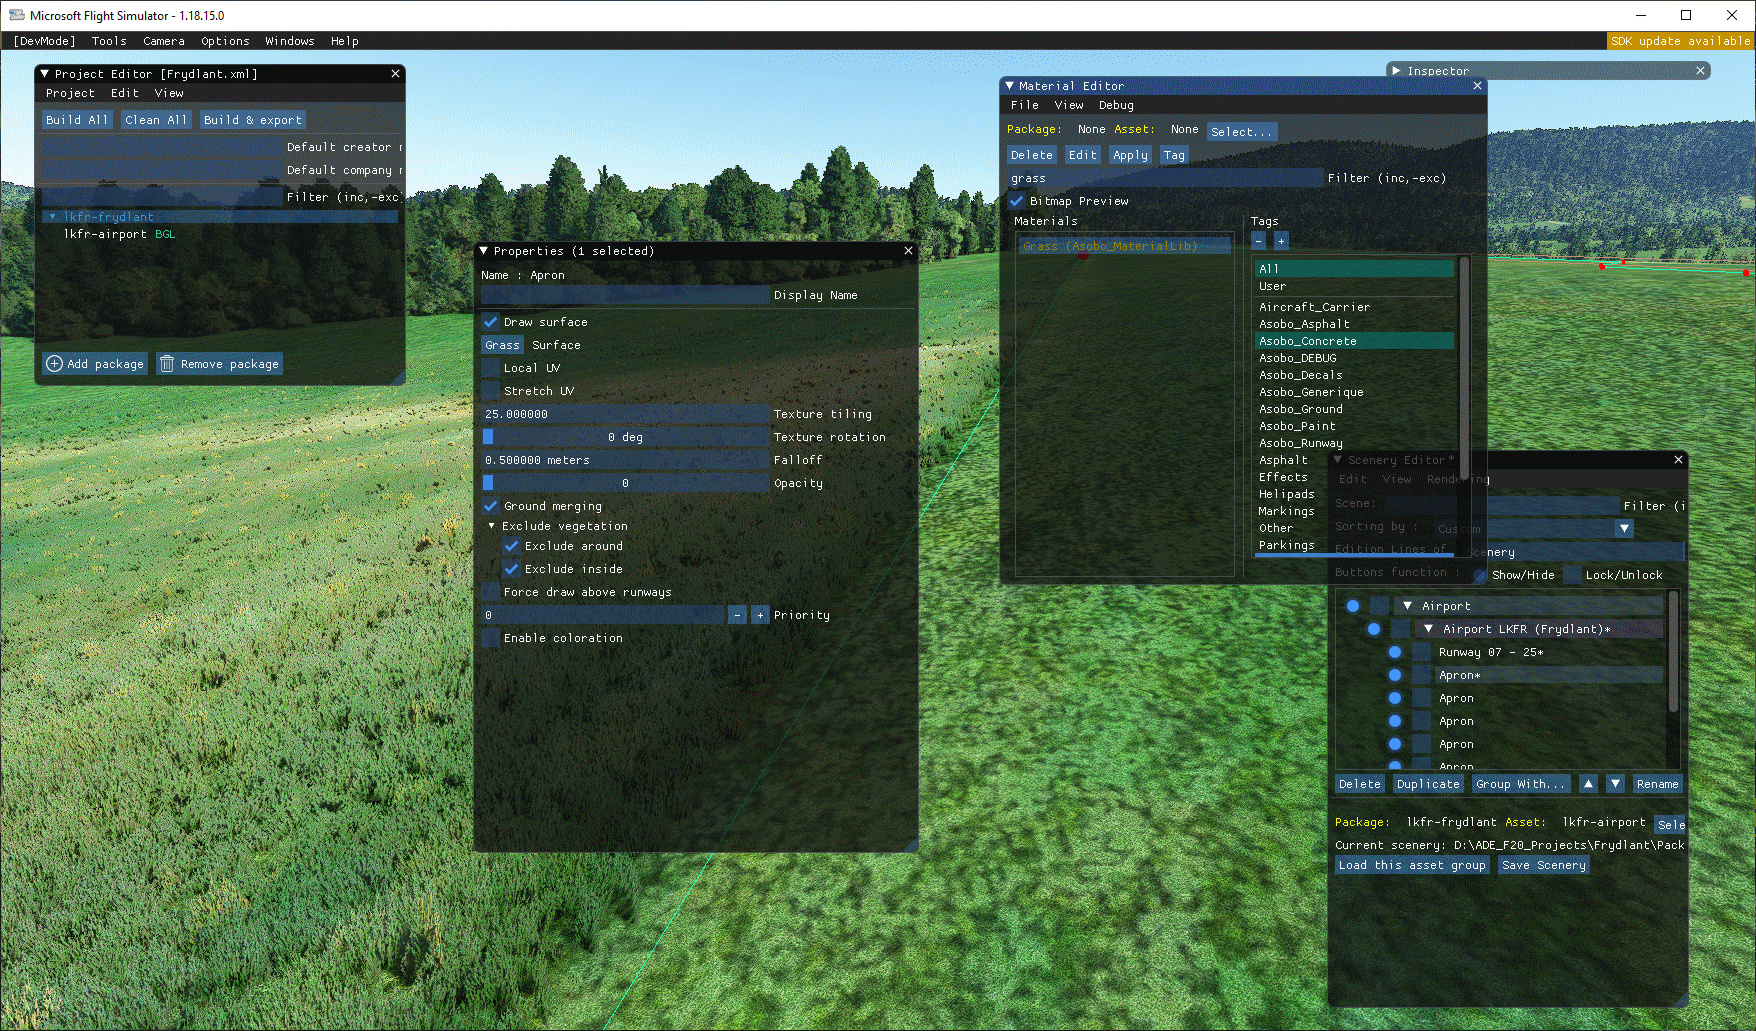Click the plus button under Tags
This screenshot has width=1756, height=1031.
(x=1281, y=241)
